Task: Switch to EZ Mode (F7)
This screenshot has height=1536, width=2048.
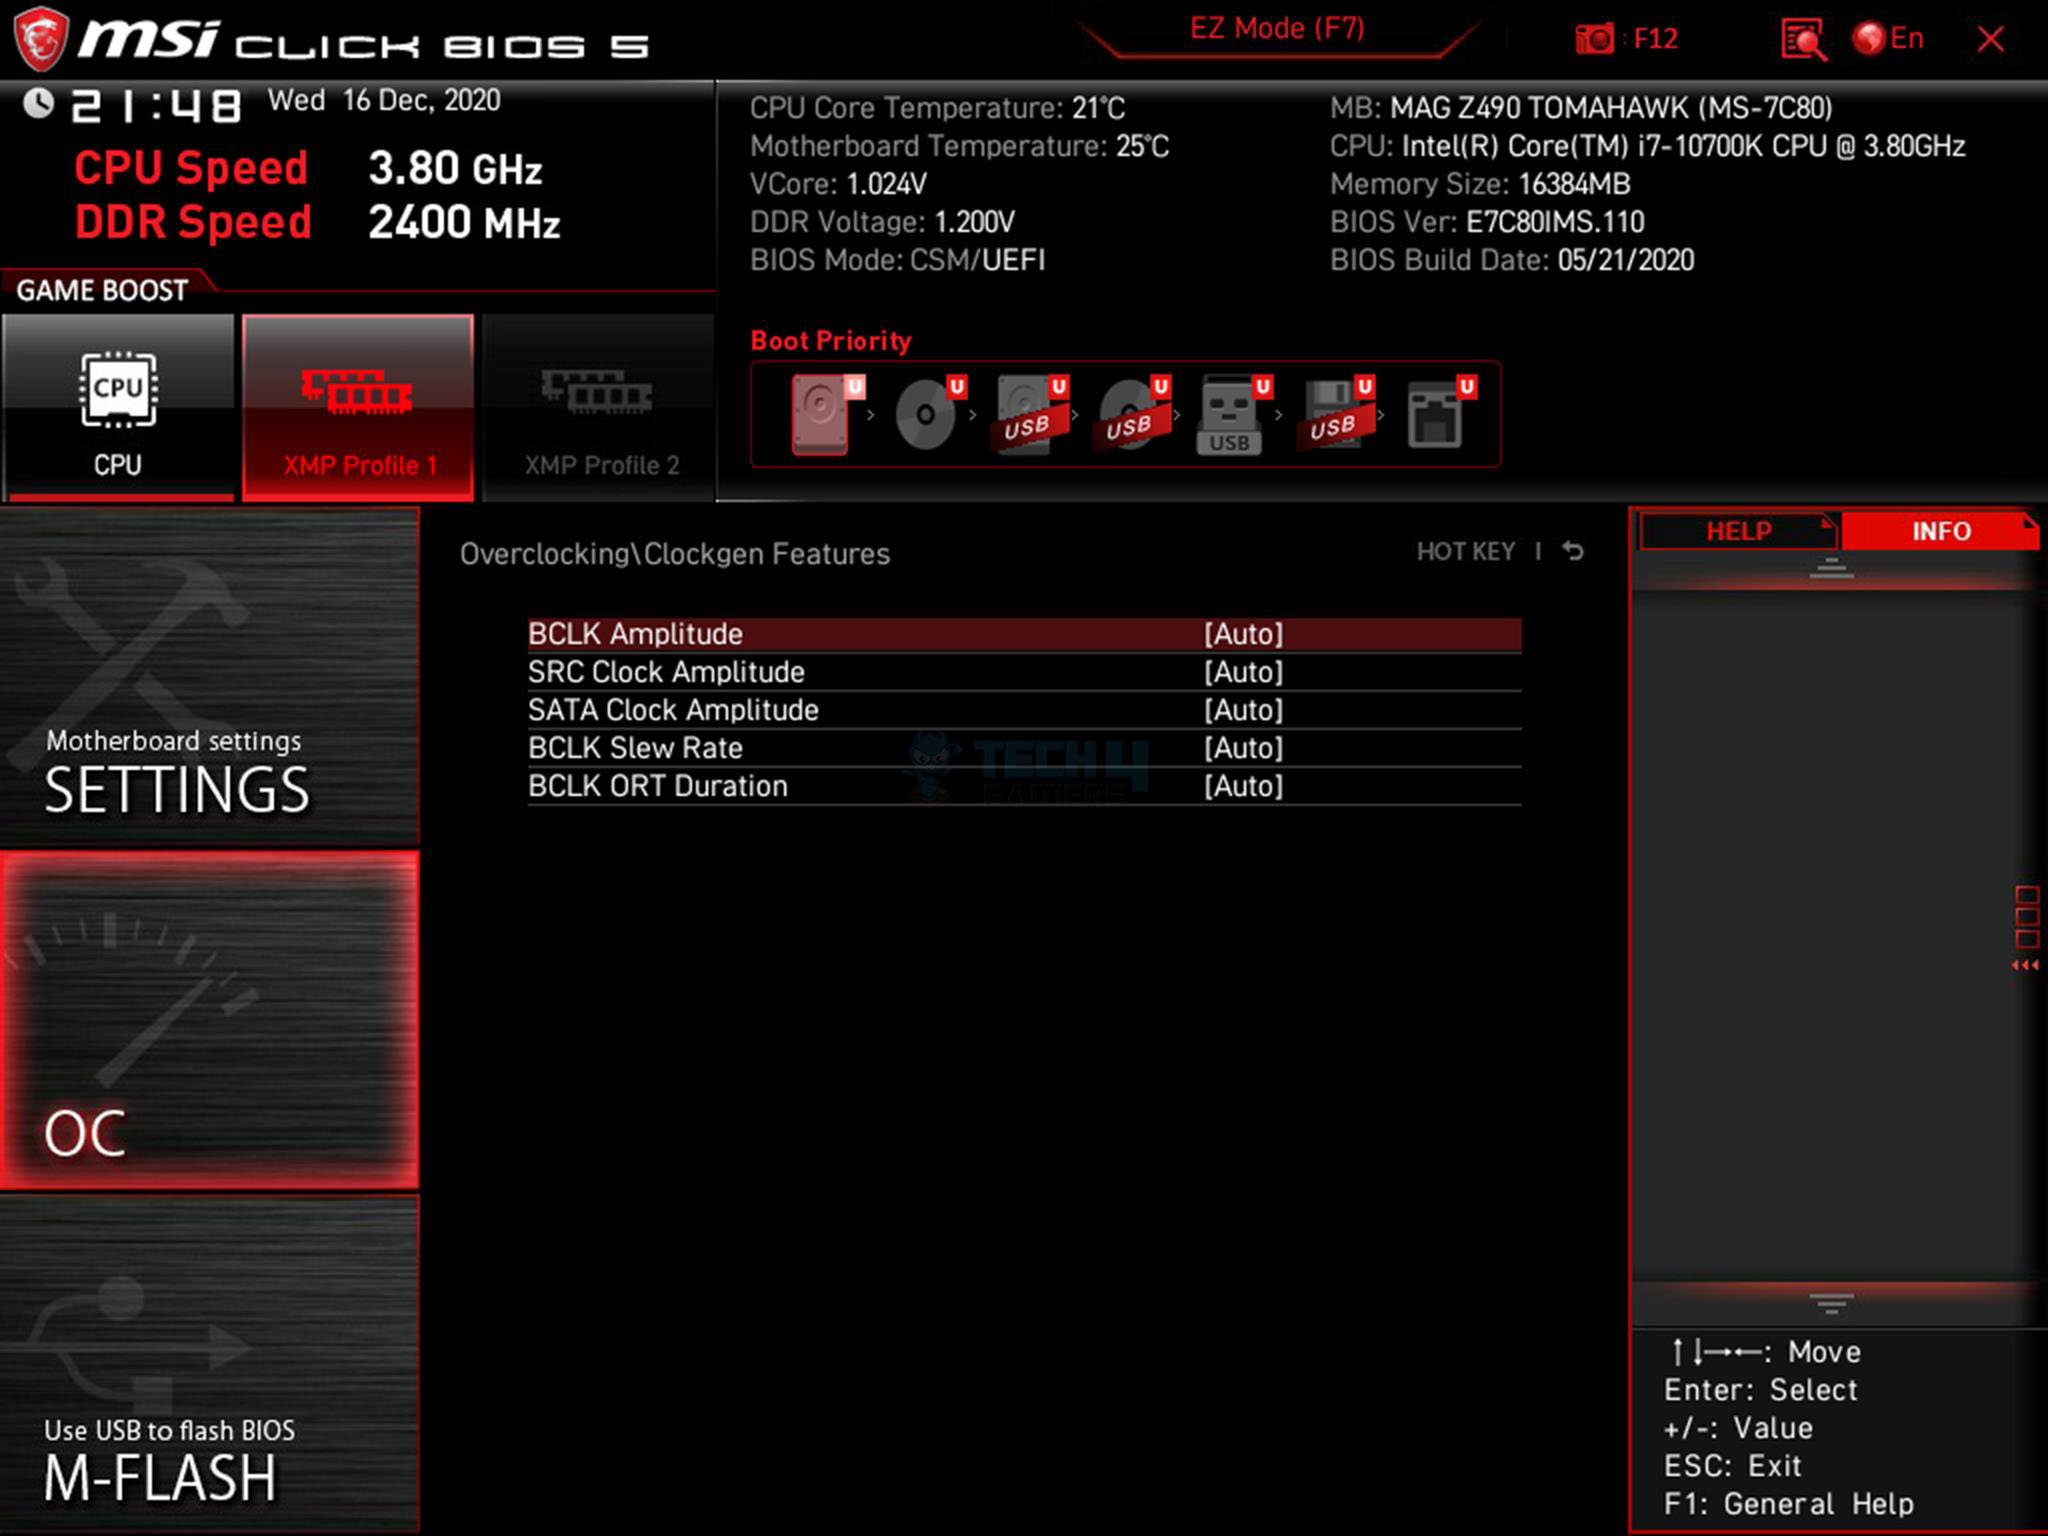Action: click(1277, 28)
